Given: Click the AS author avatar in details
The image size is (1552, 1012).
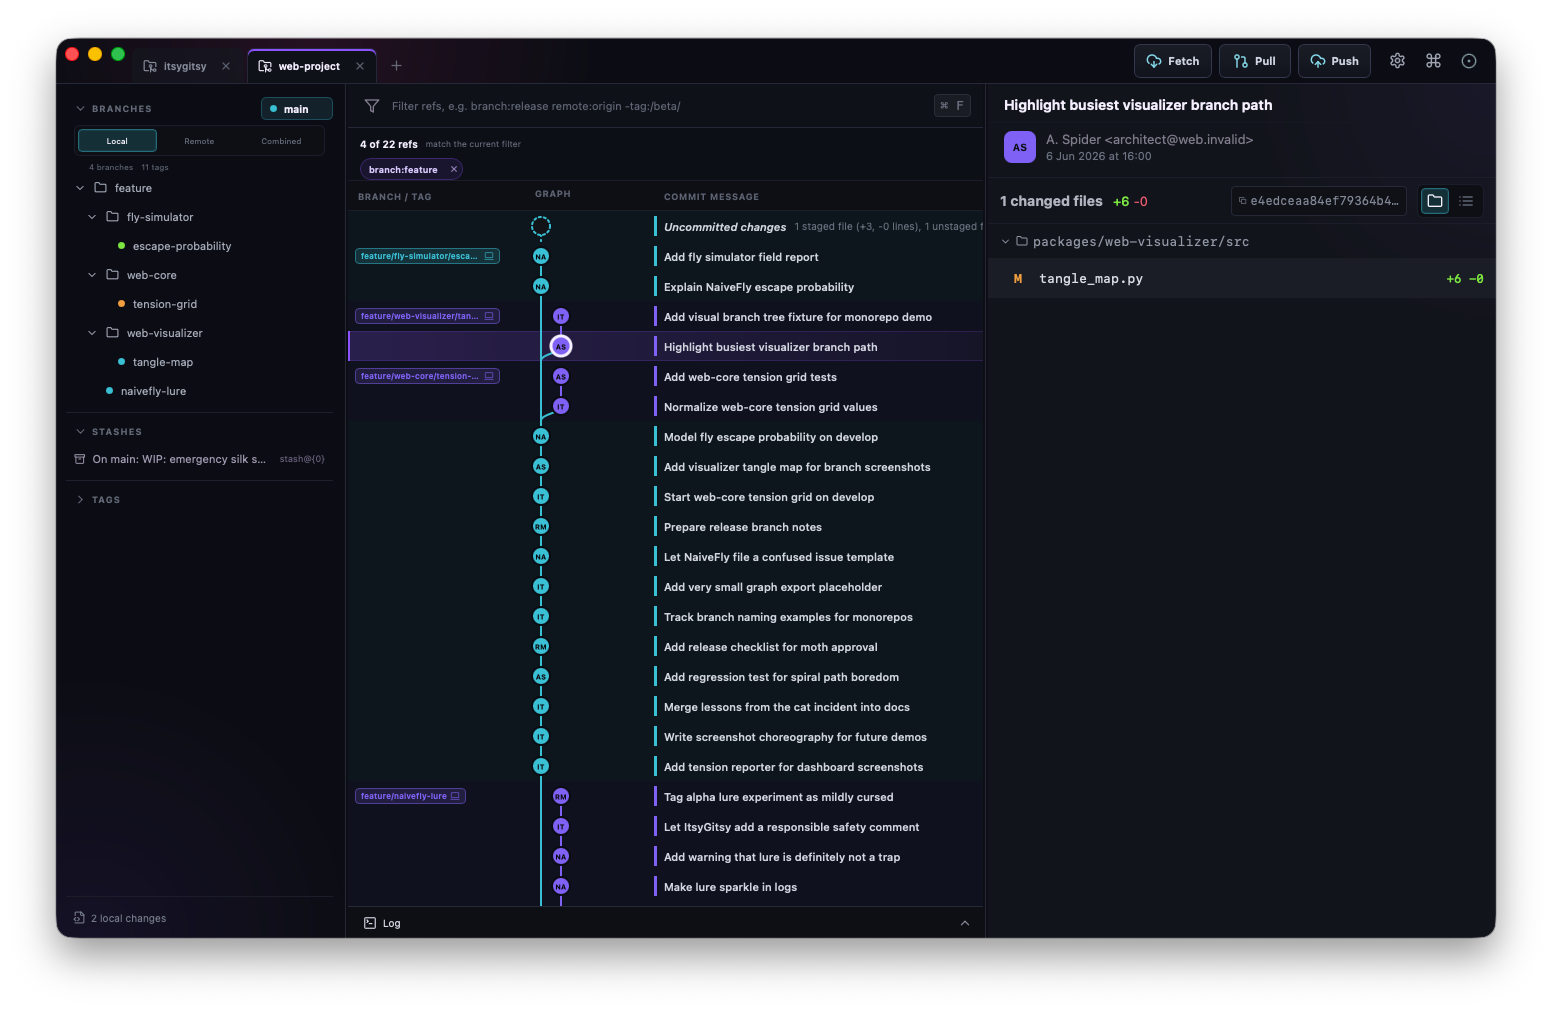Looking at the screenshot, I should 1020,147.
